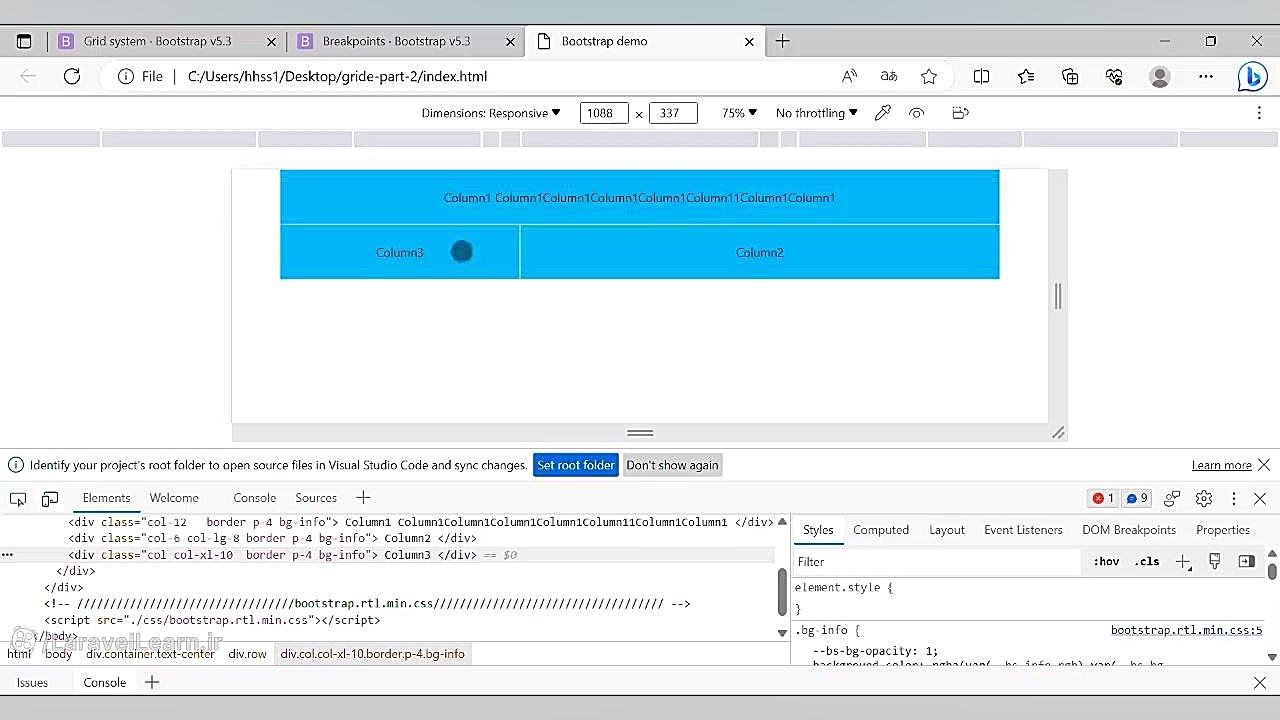Follow the Learn more link
Screen dimensions: 1280x720
1221,465
